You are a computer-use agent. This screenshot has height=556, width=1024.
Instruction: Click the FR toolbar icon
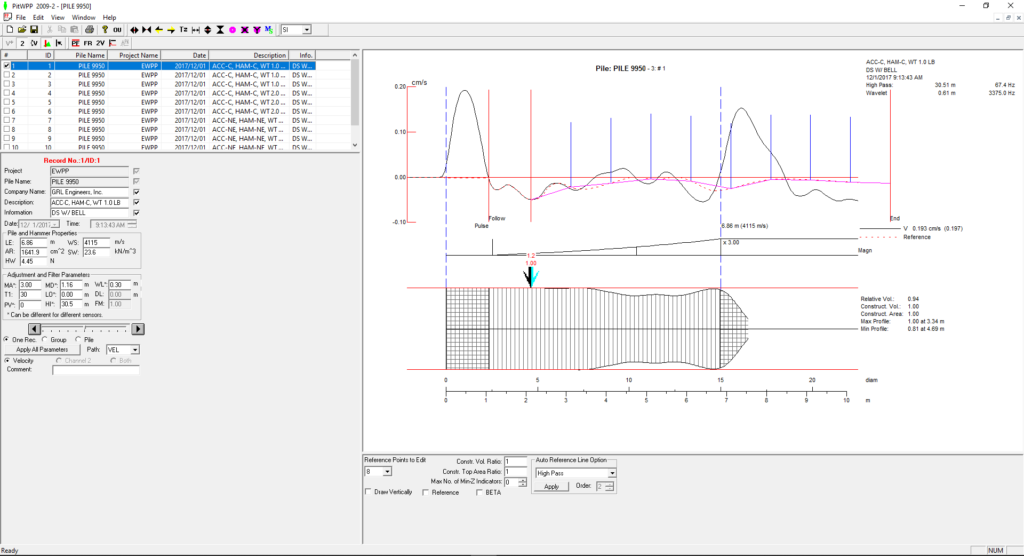(88, 44)
